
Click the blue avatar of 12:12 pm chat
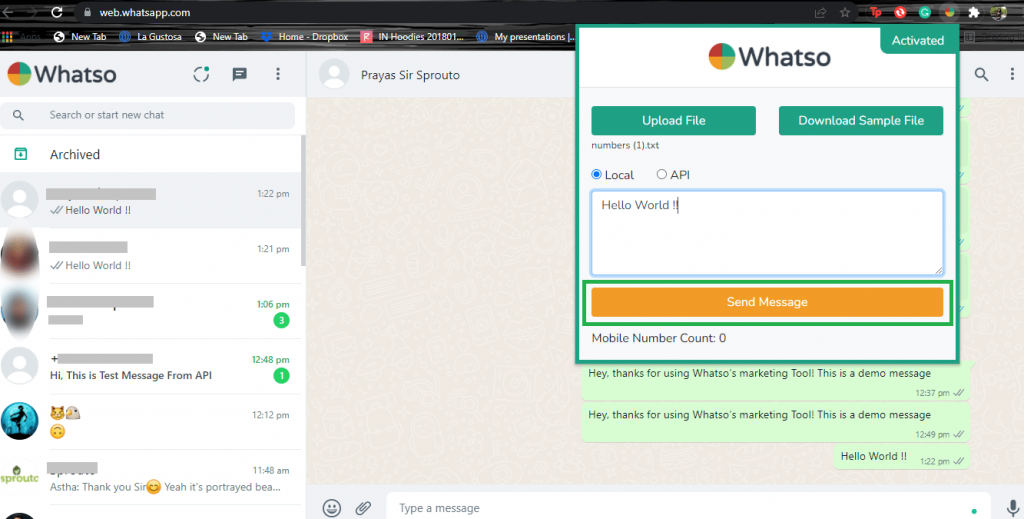20,421
